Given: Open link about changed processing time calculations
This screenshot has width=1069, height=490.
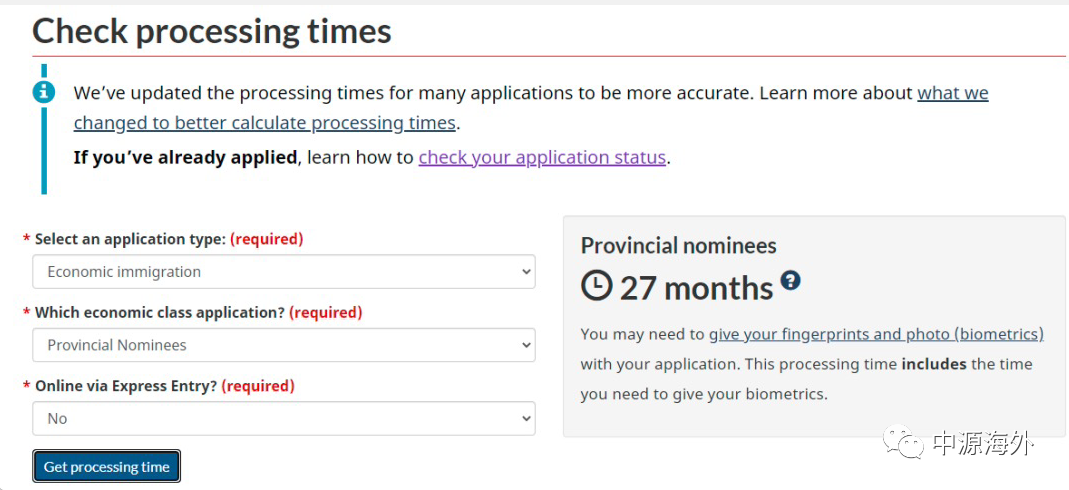Looking at the screenshot, I should tap(265, 123).
